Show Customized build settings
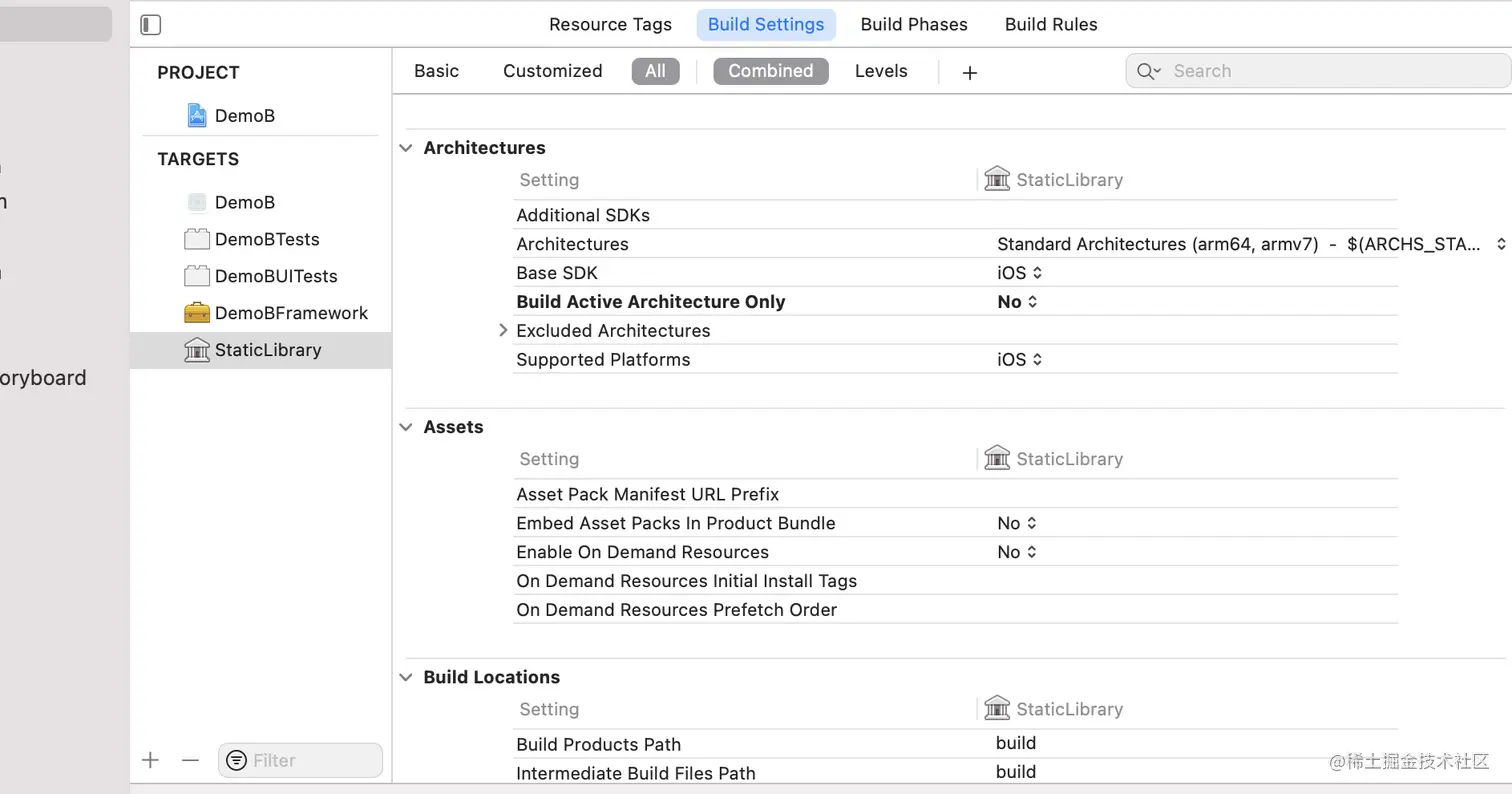Image resolution: width=1512 pixels, height=794 pixels. click(x=552, y=71)
